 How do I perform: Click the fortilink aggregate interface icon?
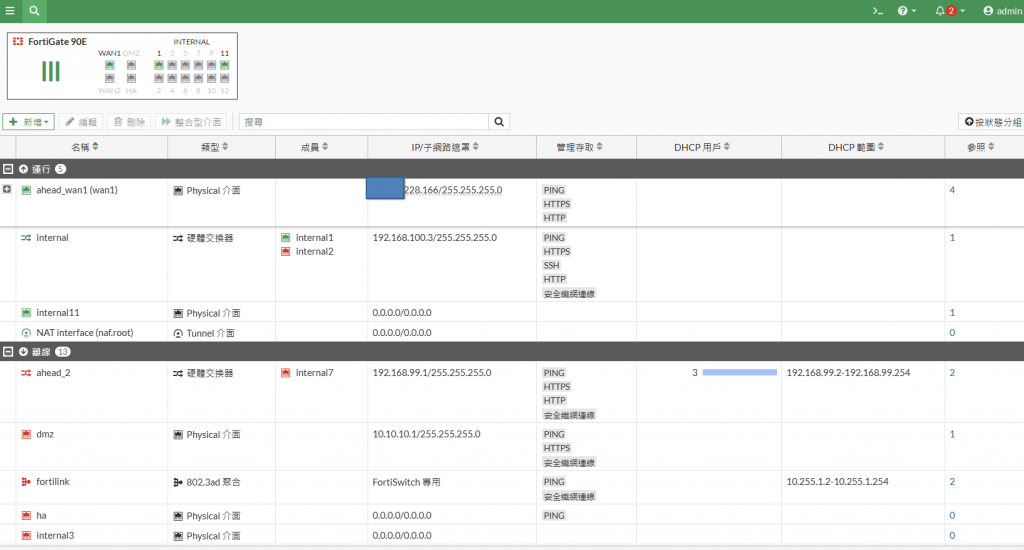26,481
